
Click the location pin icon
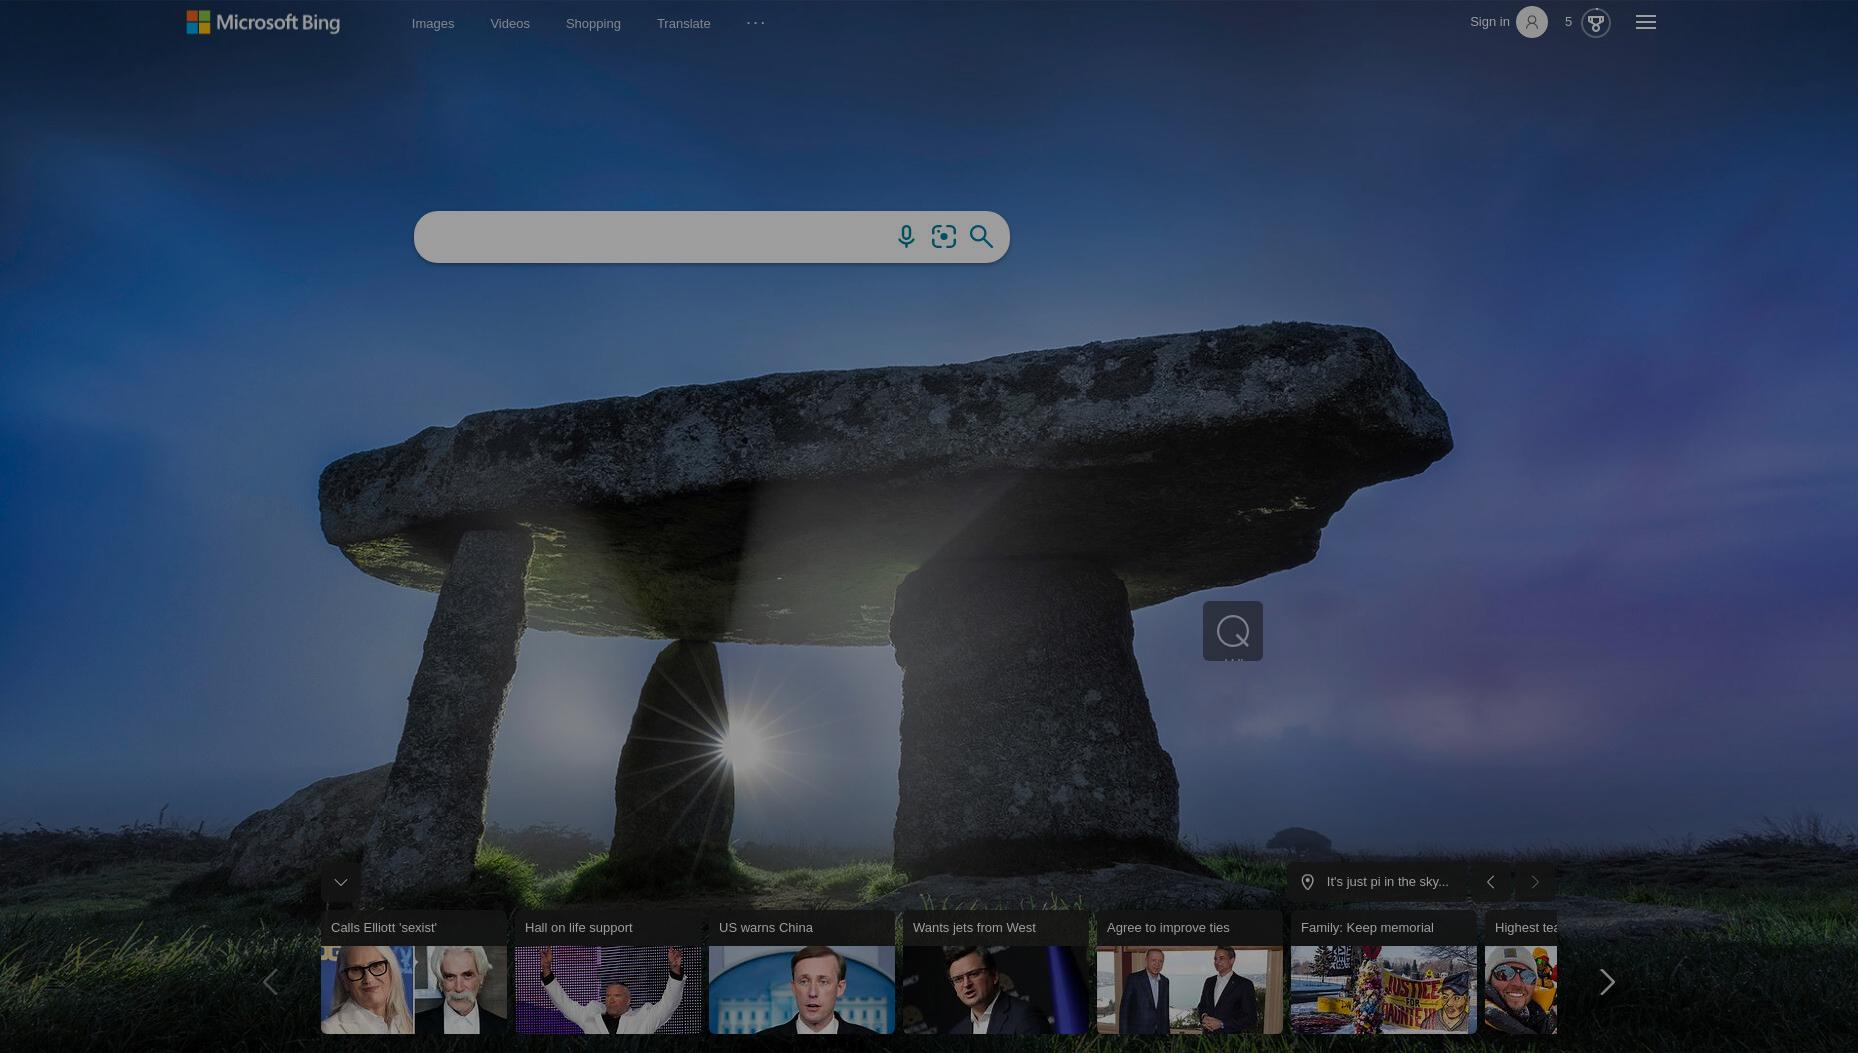1307,882
